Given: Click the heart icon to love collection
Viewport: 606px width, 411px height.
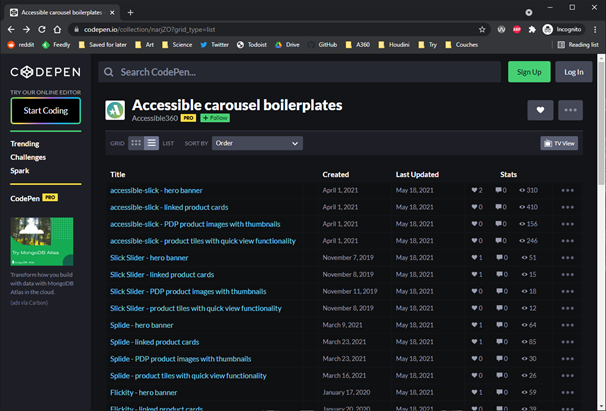Looking at the screenshot, I should (x=541, y=111).
